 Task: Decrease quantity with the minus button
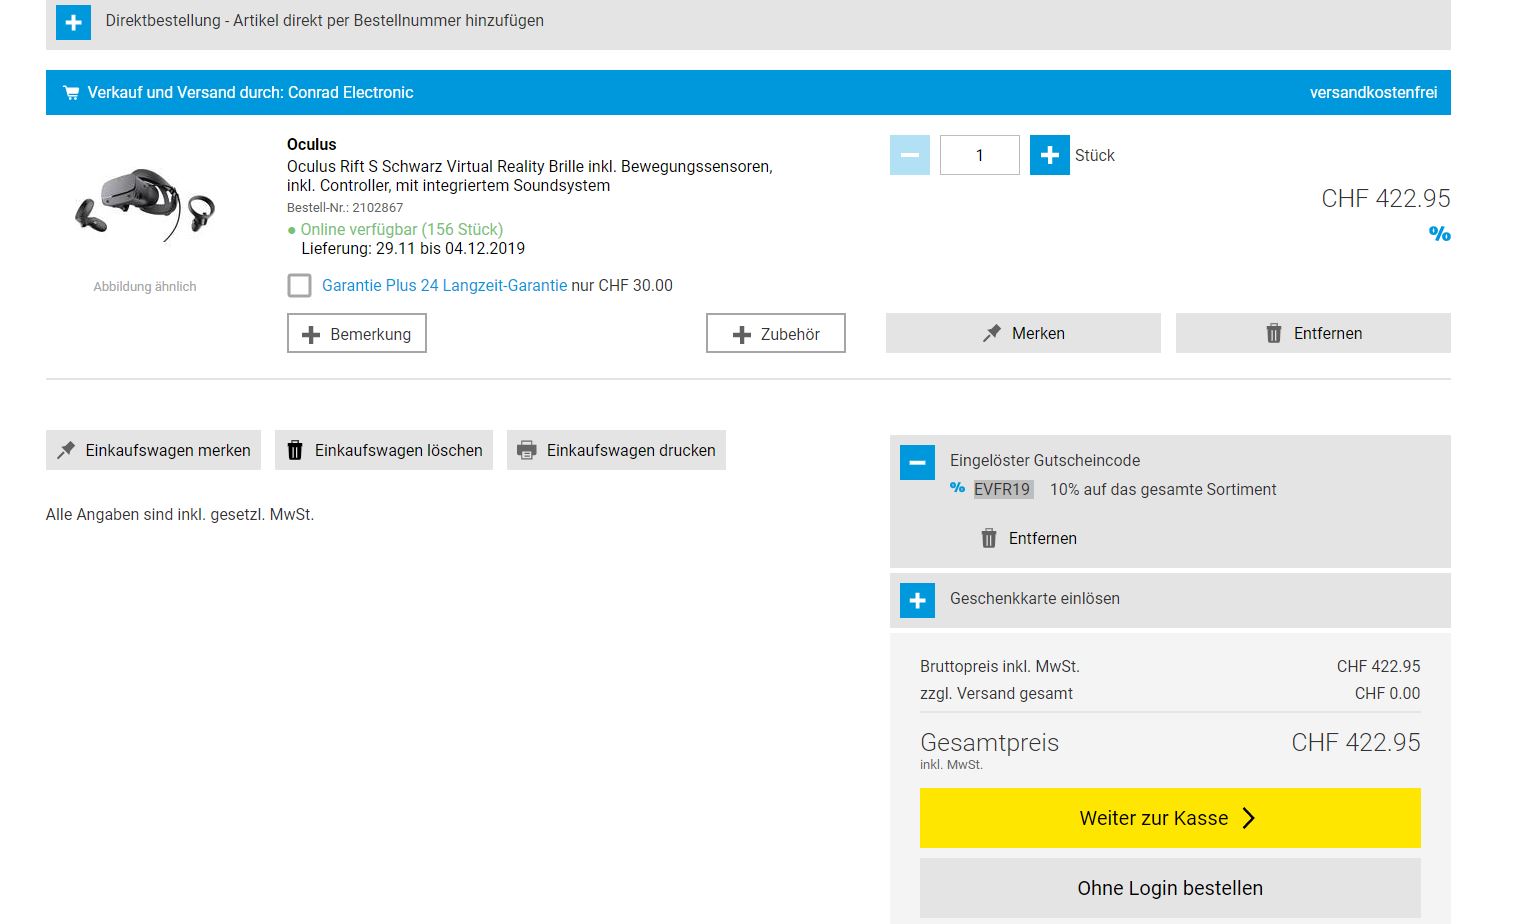pos(909,155)
